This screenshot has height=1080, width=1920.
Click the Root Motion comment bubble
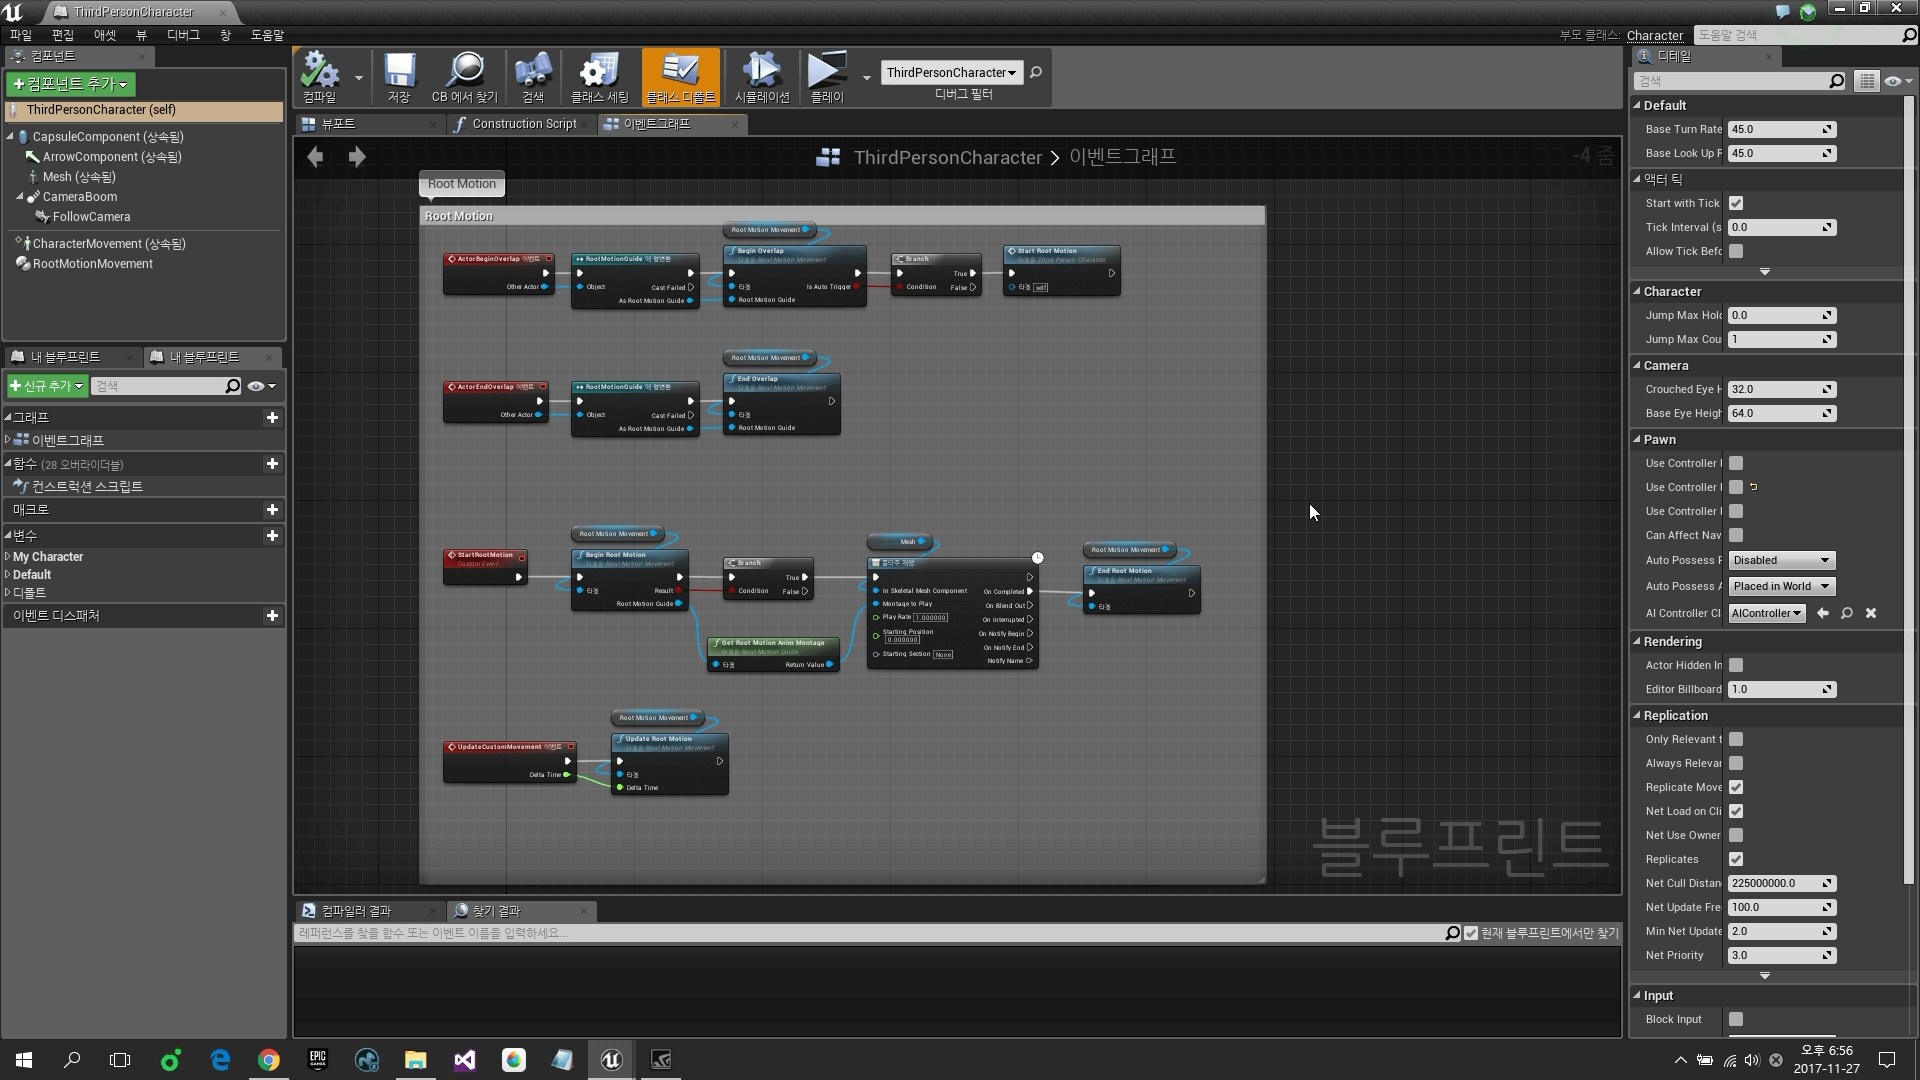point(462,184)
